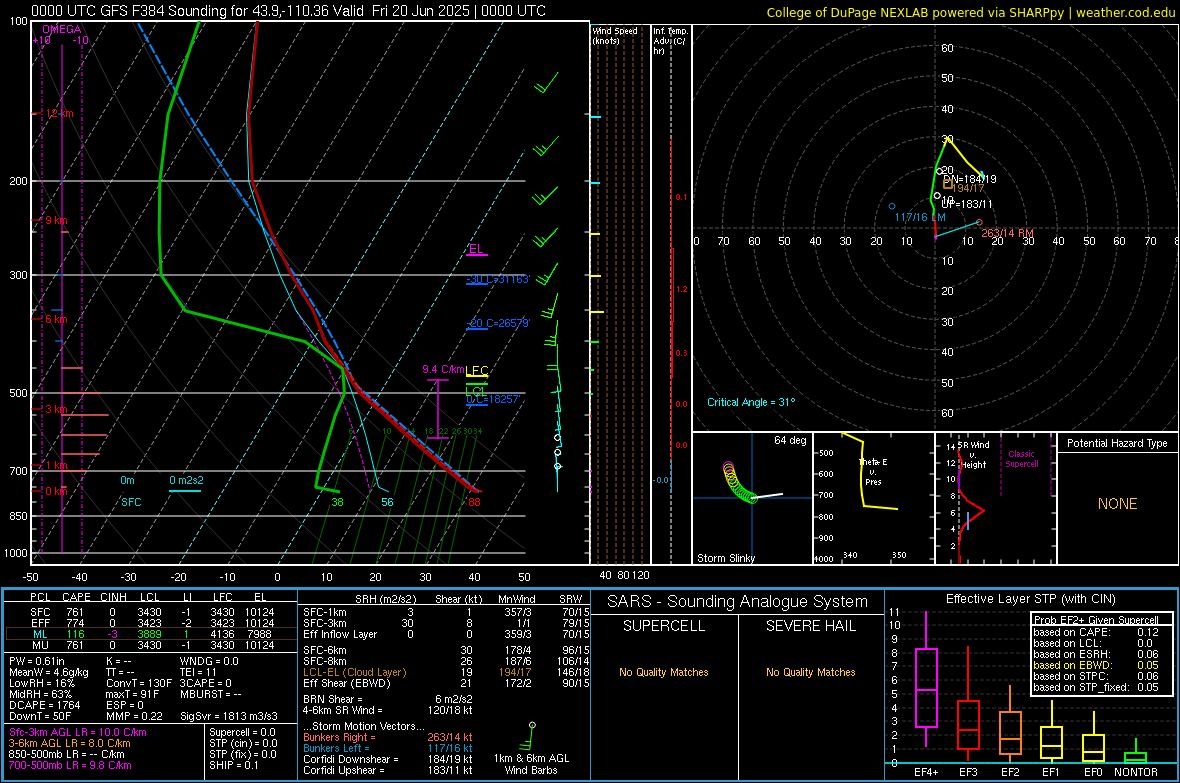
Task: Select the SFC parcel row in CAPE table
Action: pos(151,612)
